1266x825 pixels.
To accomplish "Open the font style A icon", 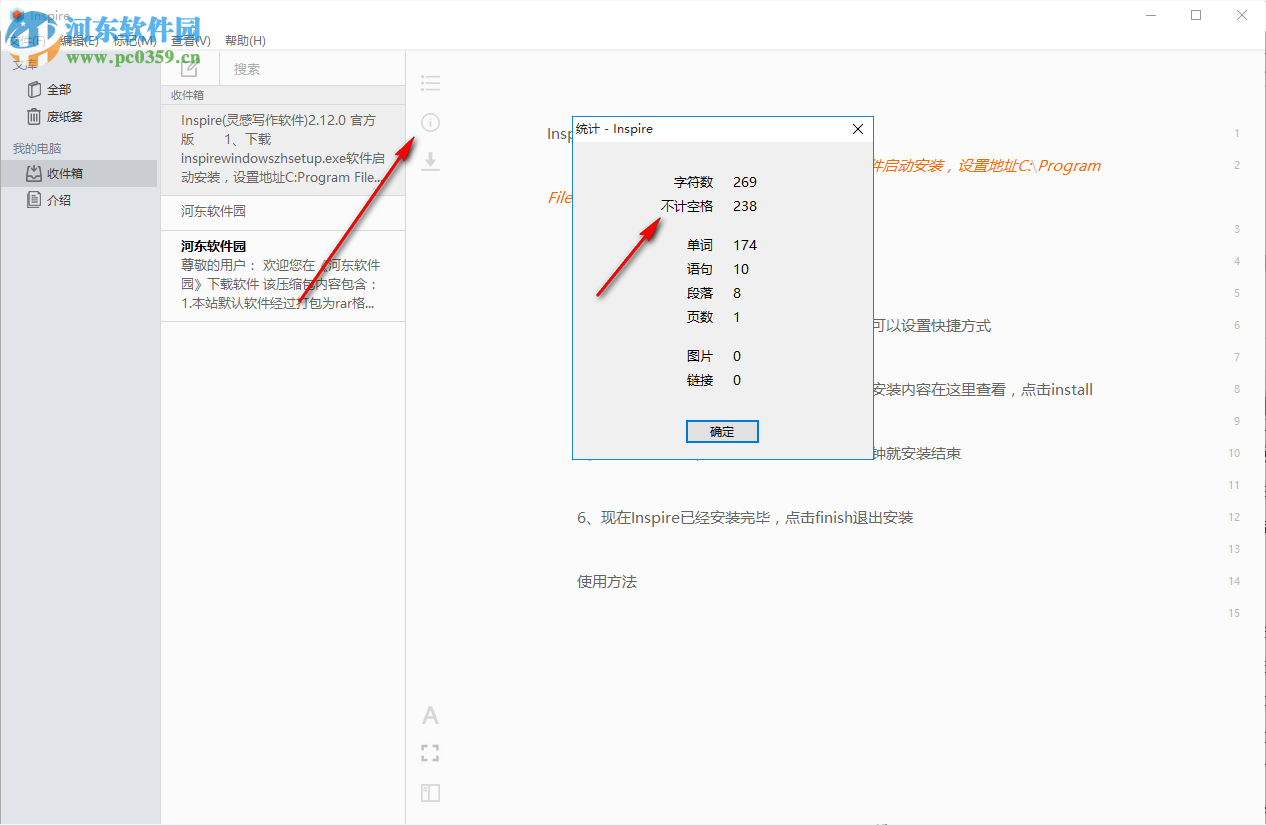I will [430, 715].
